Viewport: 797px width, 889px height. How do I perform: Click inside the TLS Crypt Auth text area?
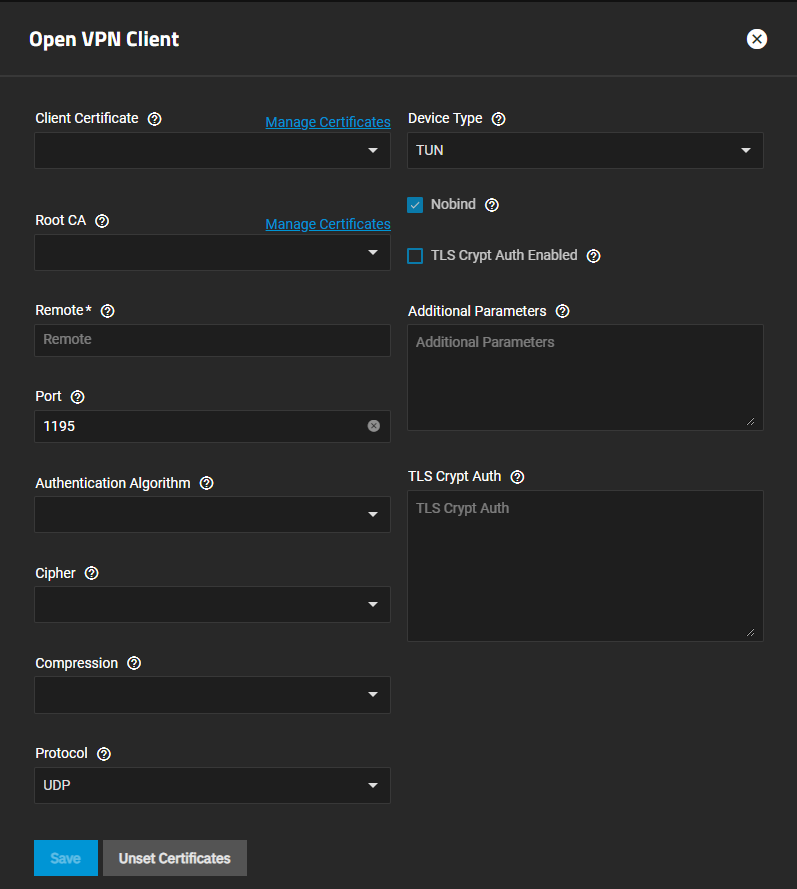(586, 566)
